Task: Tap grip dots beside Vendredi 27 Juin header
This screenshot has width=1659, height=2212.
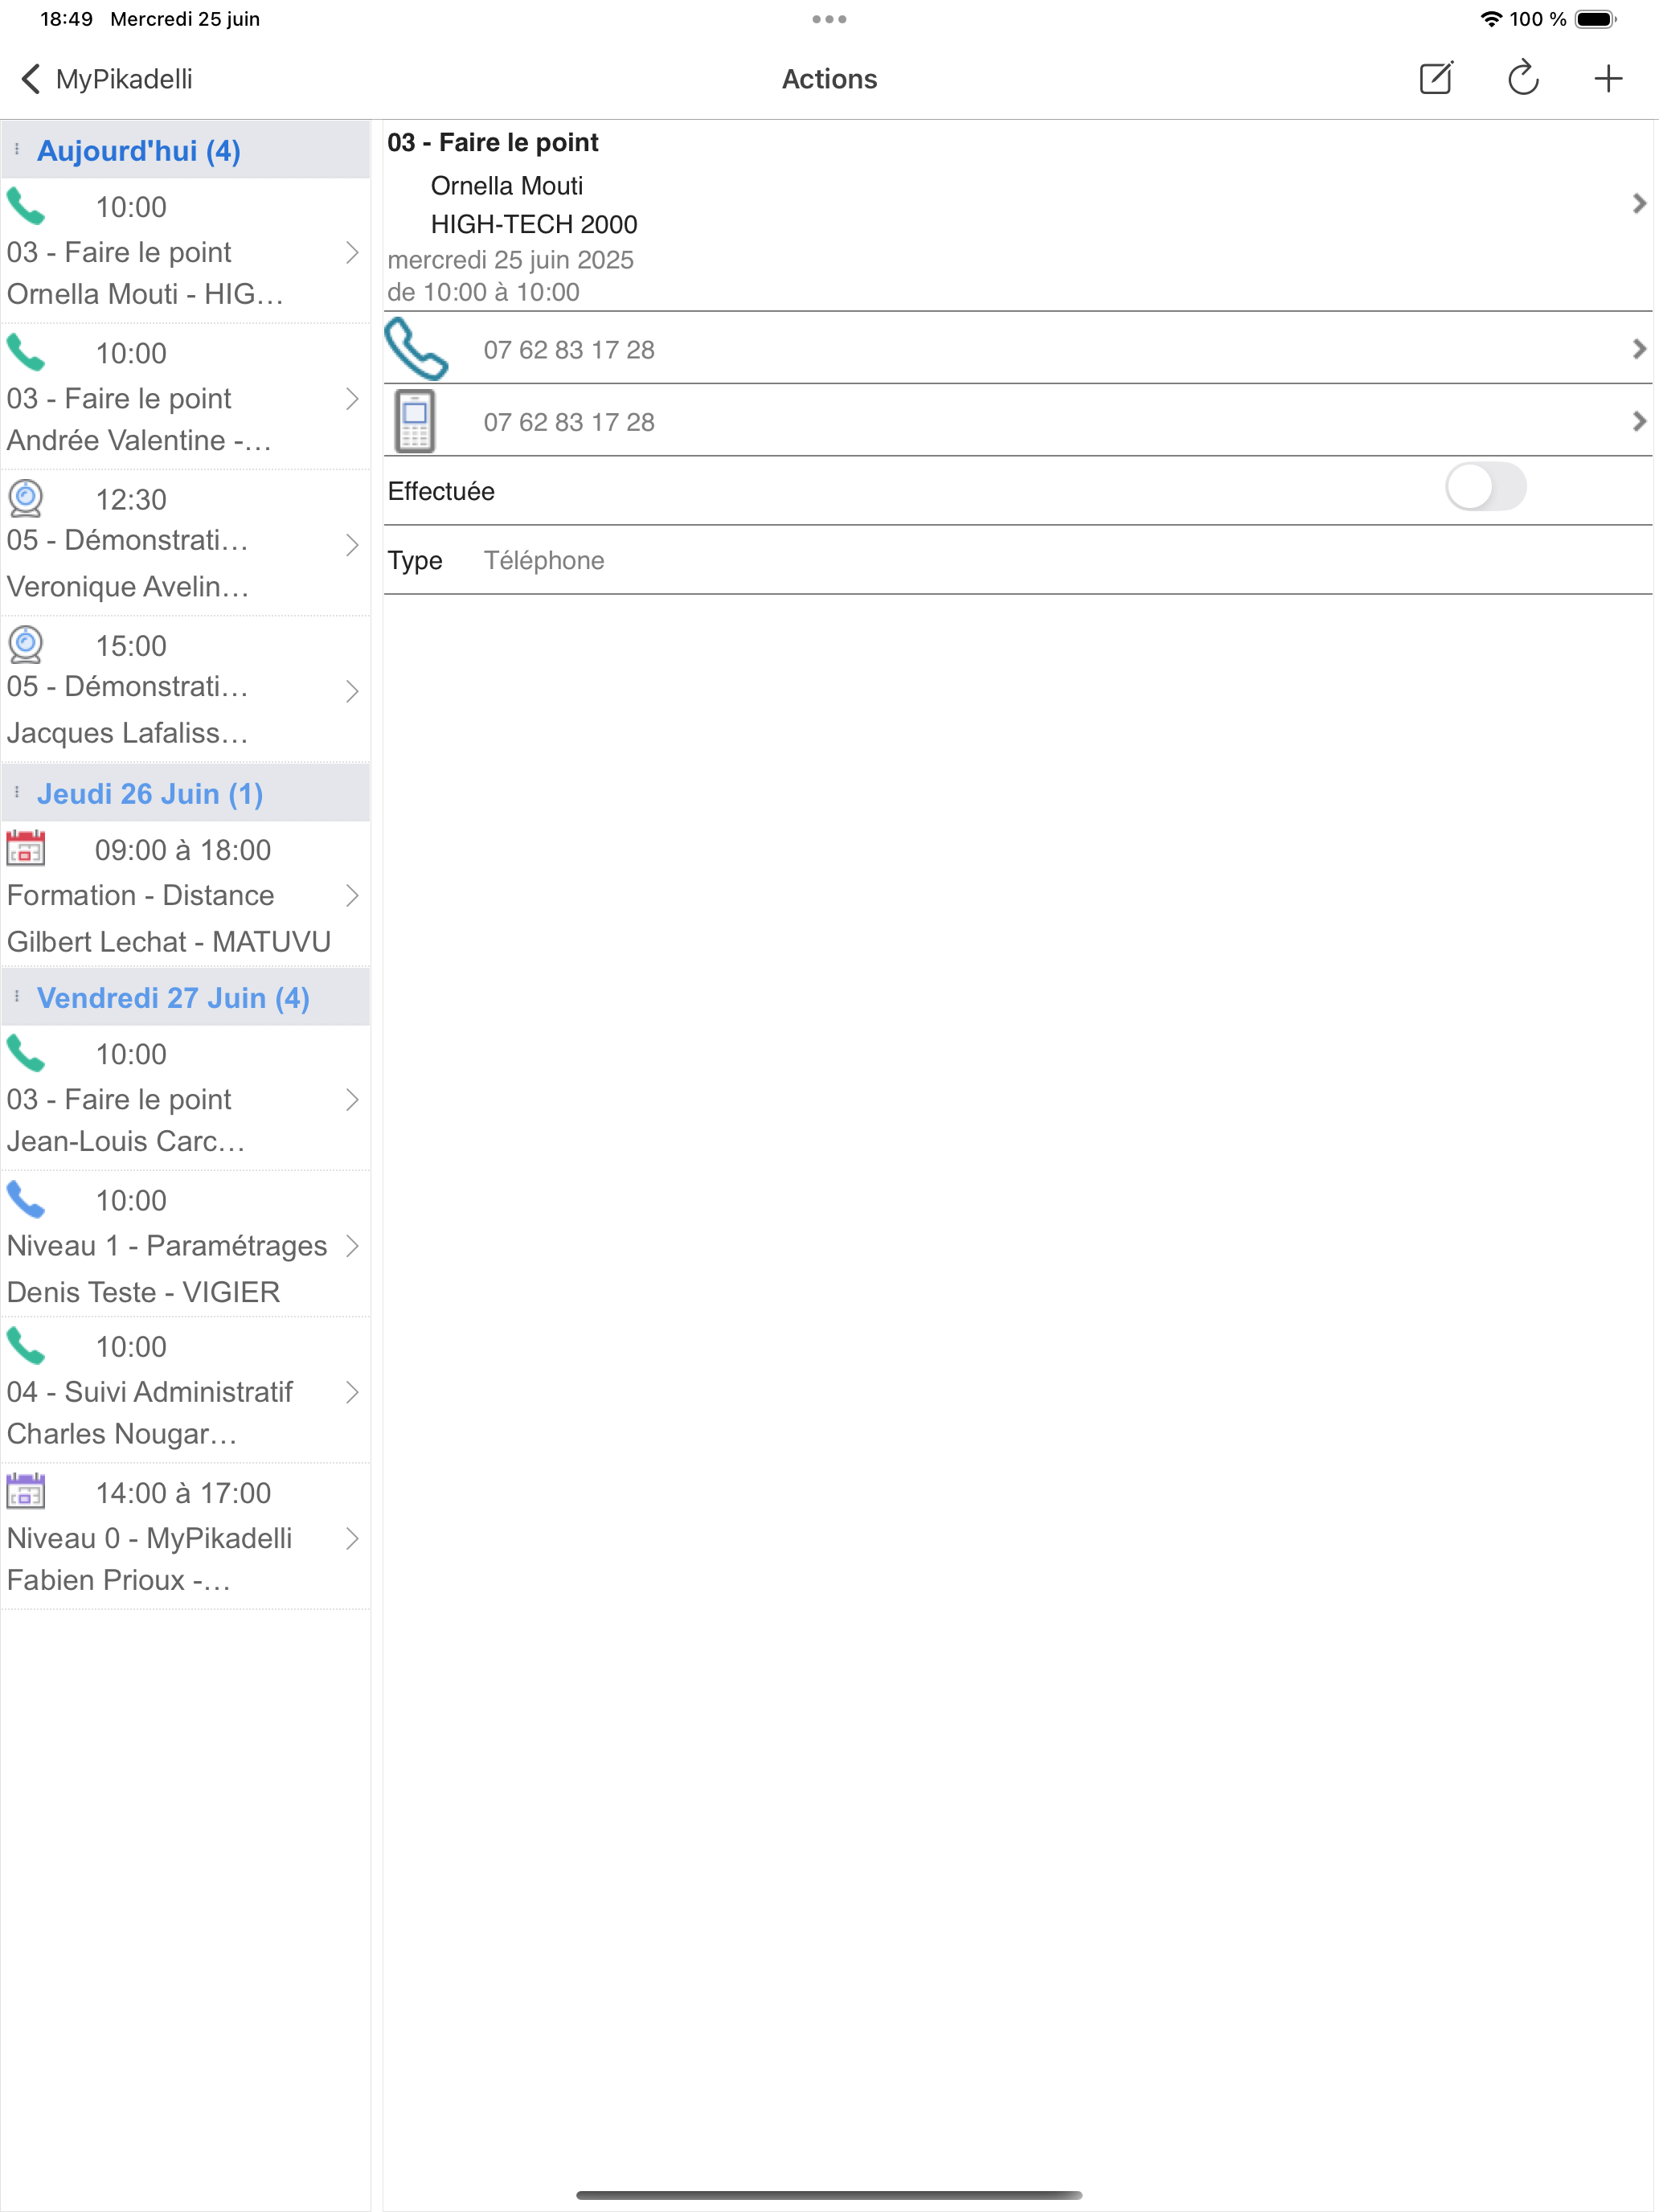Action: tap(17, 997)
